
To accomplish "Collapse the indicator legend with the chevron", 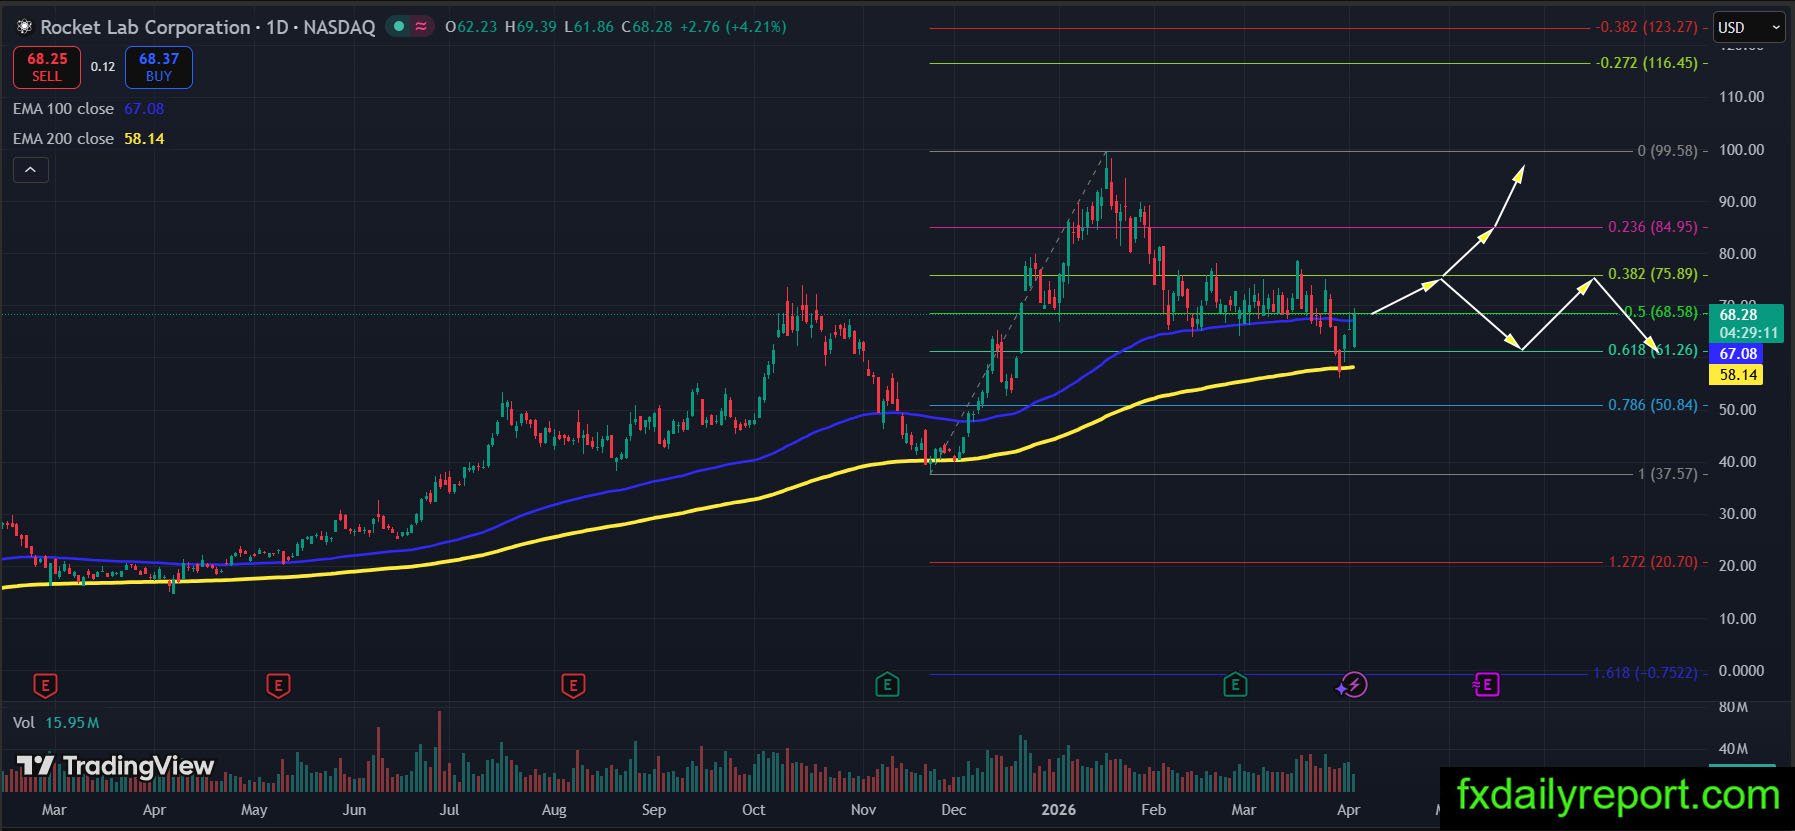I will [x=31, y=170].
